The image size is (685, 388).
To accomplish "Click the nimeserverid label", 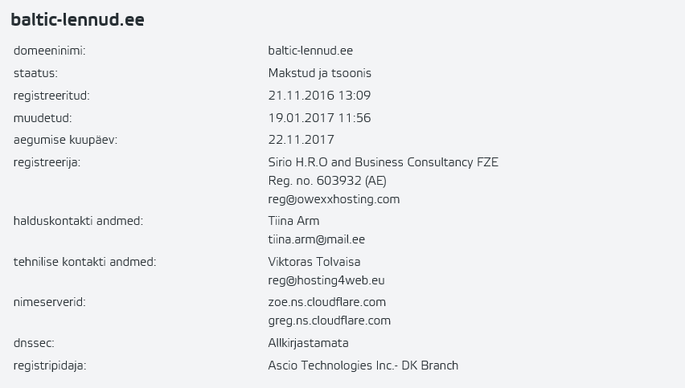I will point(49,302).
